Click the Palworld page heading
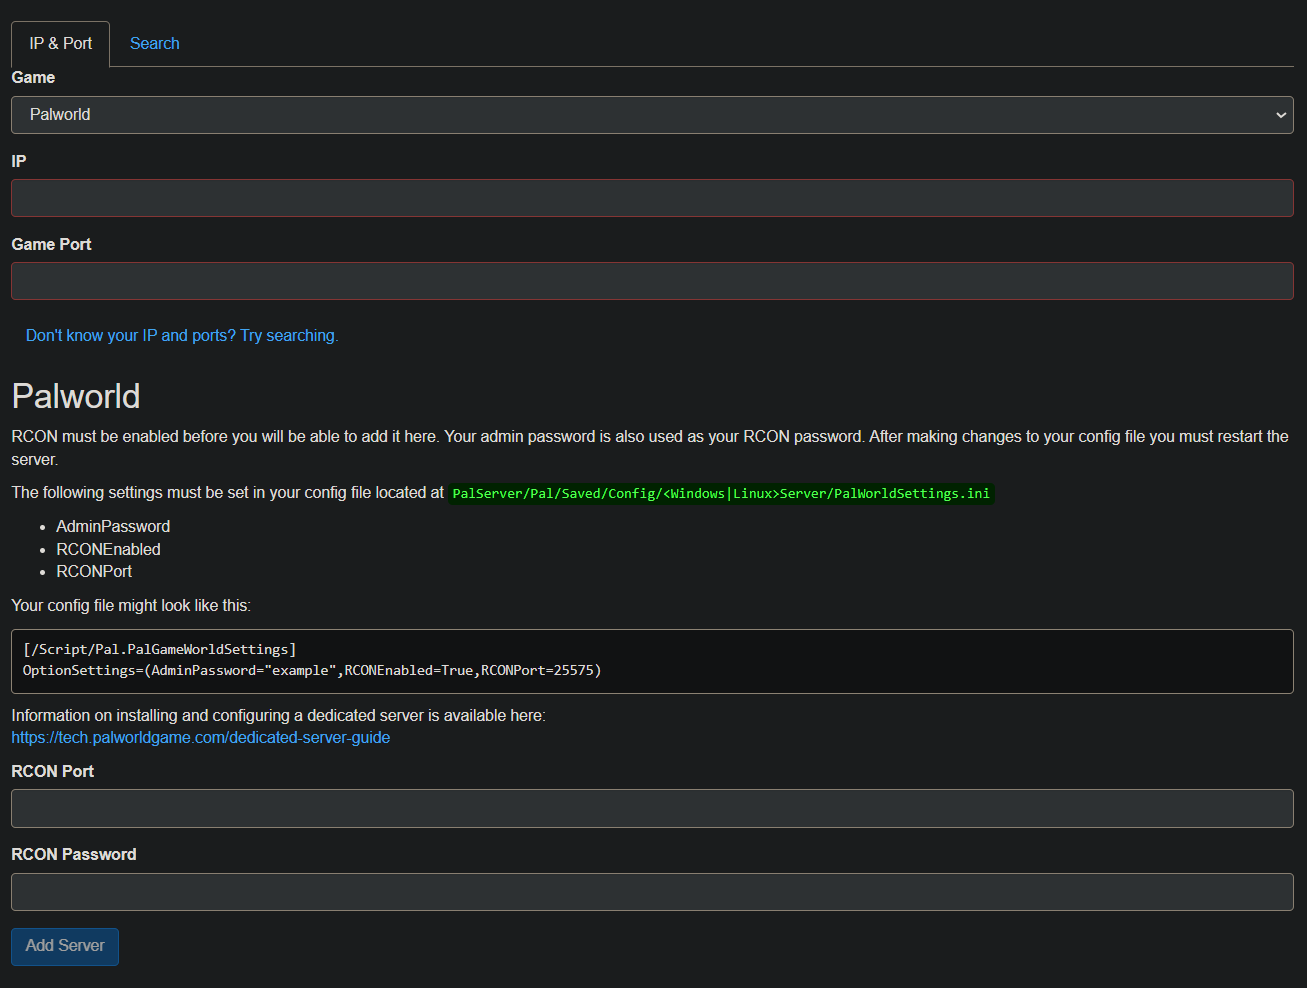This screenshot has height=988, width=1307. point(75,396)
